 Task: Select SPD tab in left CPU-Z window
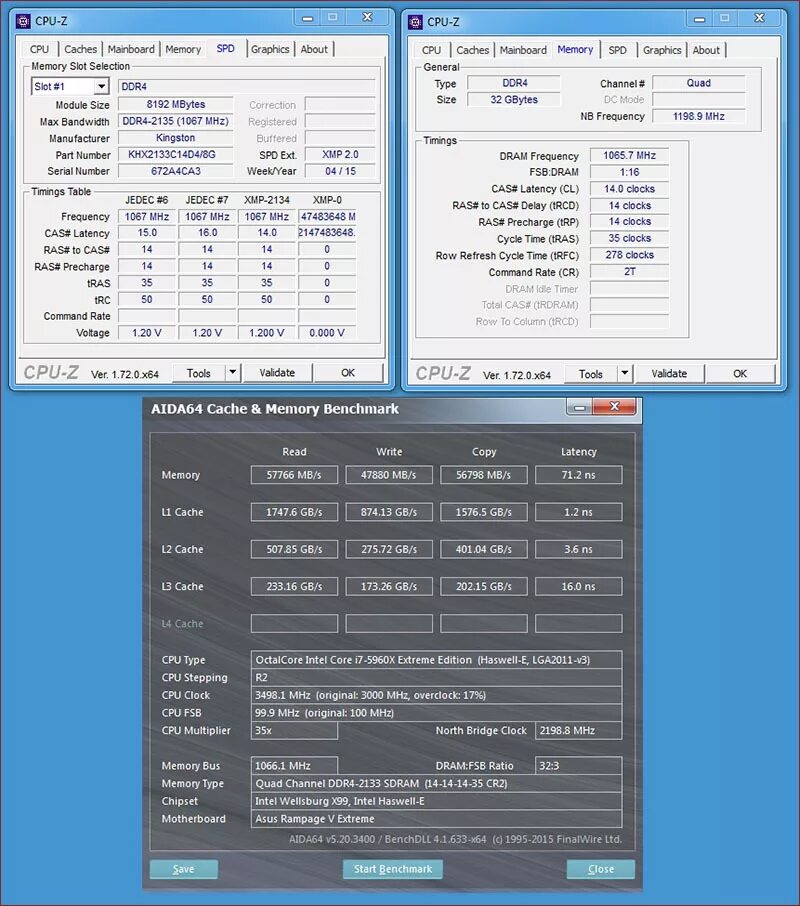(225, 49)
